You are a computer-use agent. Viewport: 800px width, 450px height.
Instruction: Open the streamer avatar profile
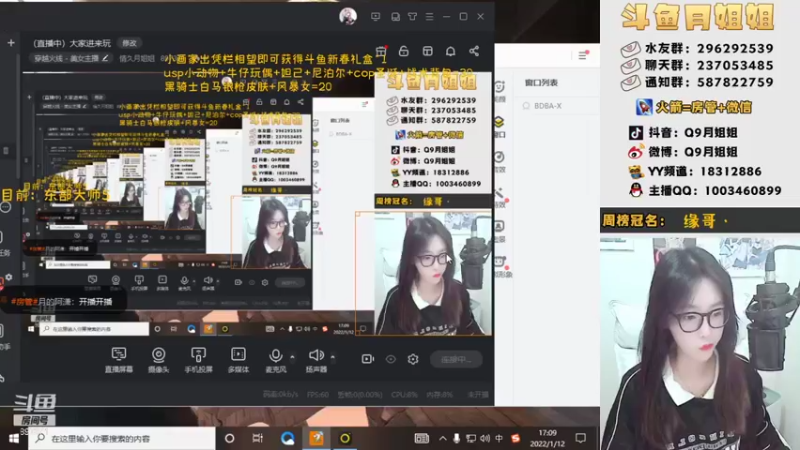[348, 16]
